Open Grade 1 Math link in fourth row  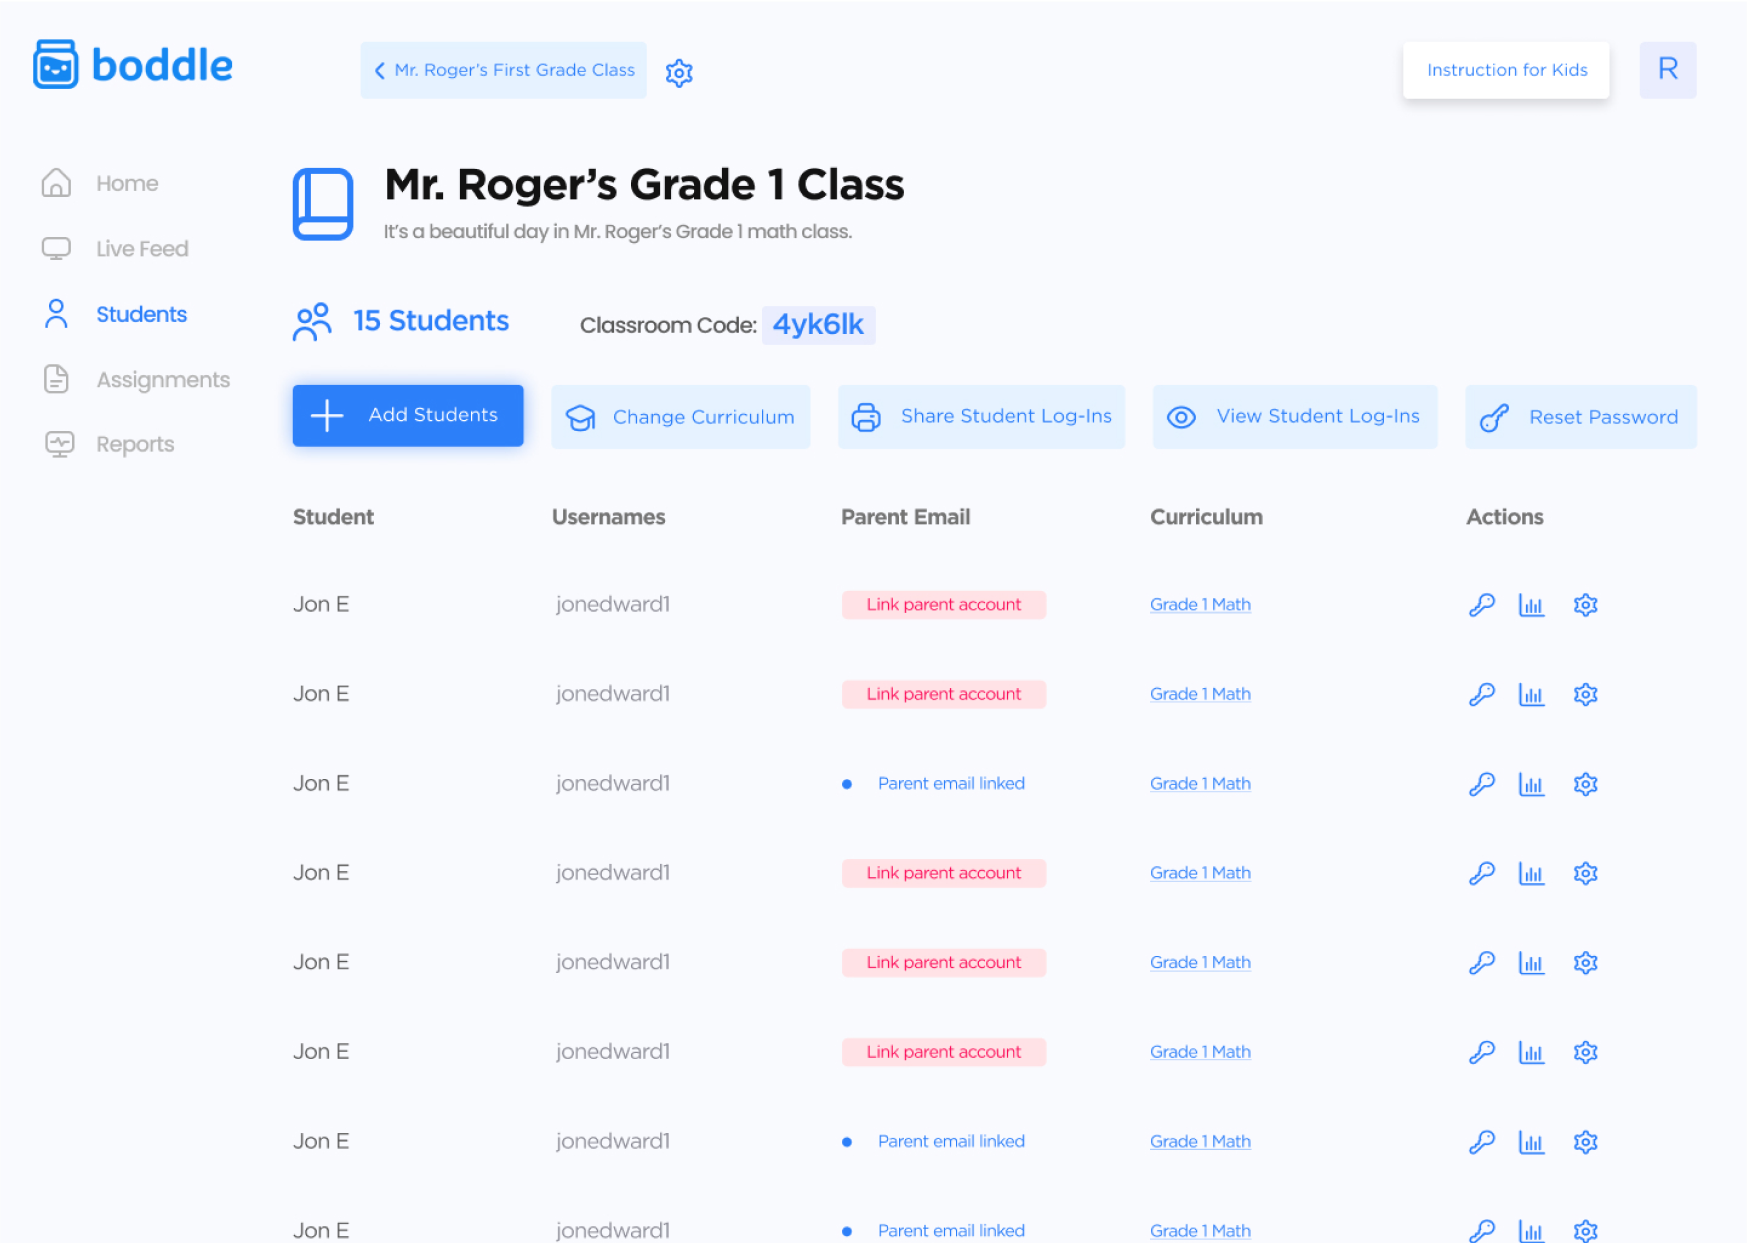click(x=1200, y=873)
